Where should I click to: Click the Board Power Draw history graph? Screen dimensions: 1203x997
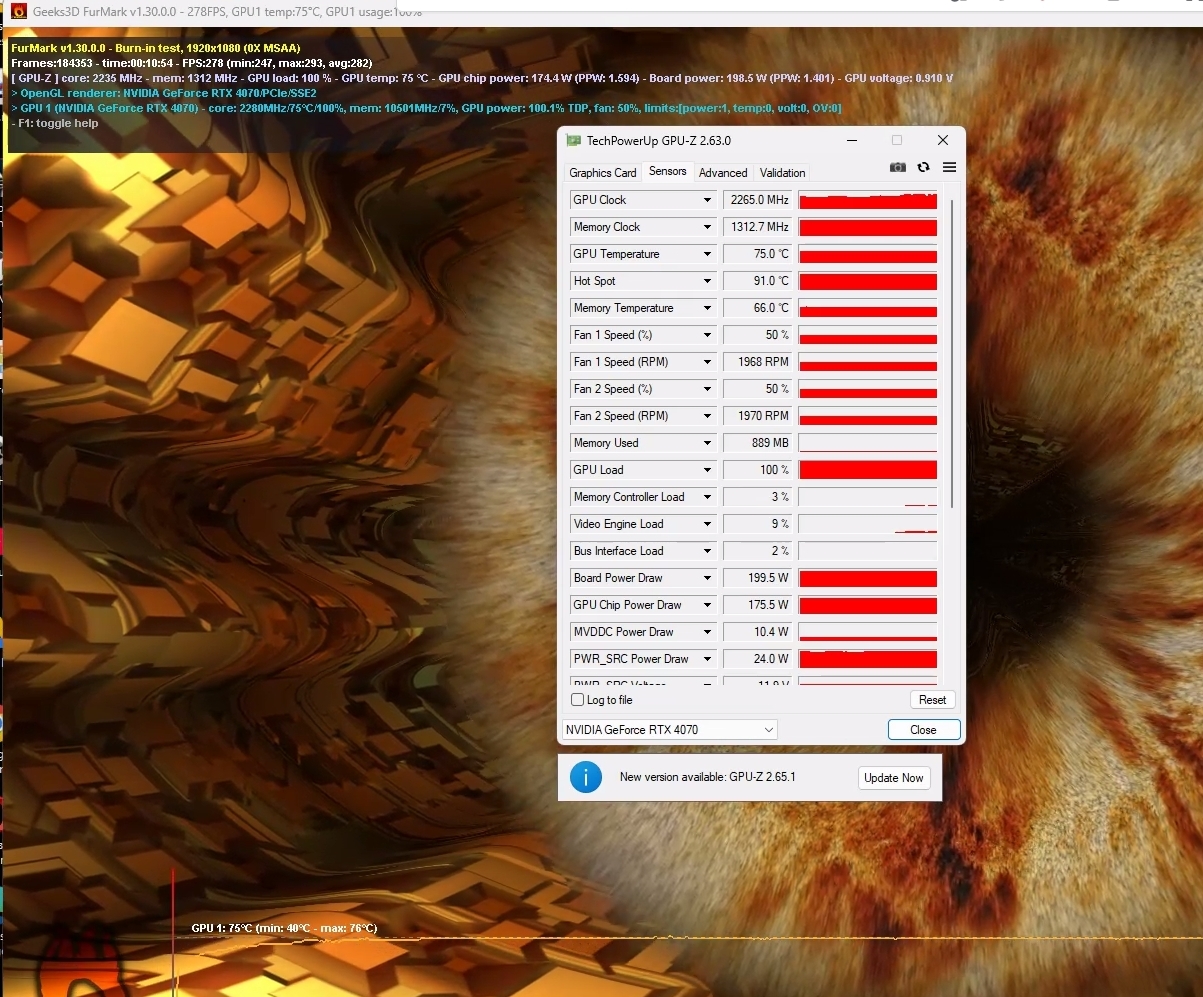click(x=868, y=578)
